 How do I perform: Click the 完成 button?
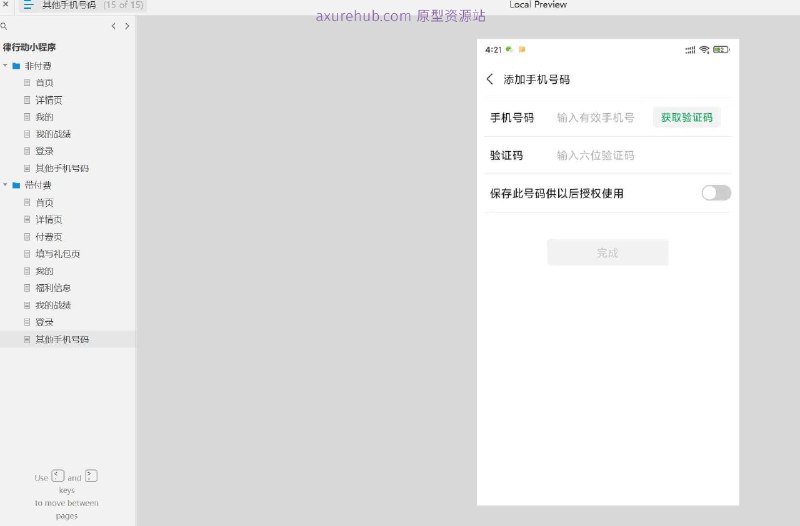click(x=608, y=253)
